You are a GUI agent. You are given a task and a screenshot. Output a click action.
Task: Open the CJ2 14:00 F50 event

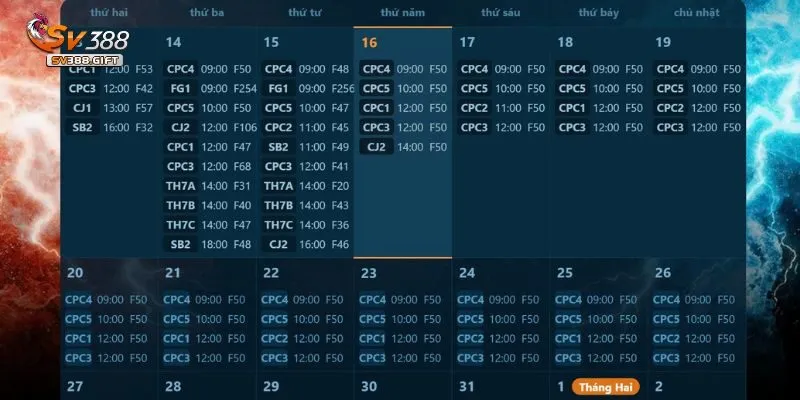404,147
